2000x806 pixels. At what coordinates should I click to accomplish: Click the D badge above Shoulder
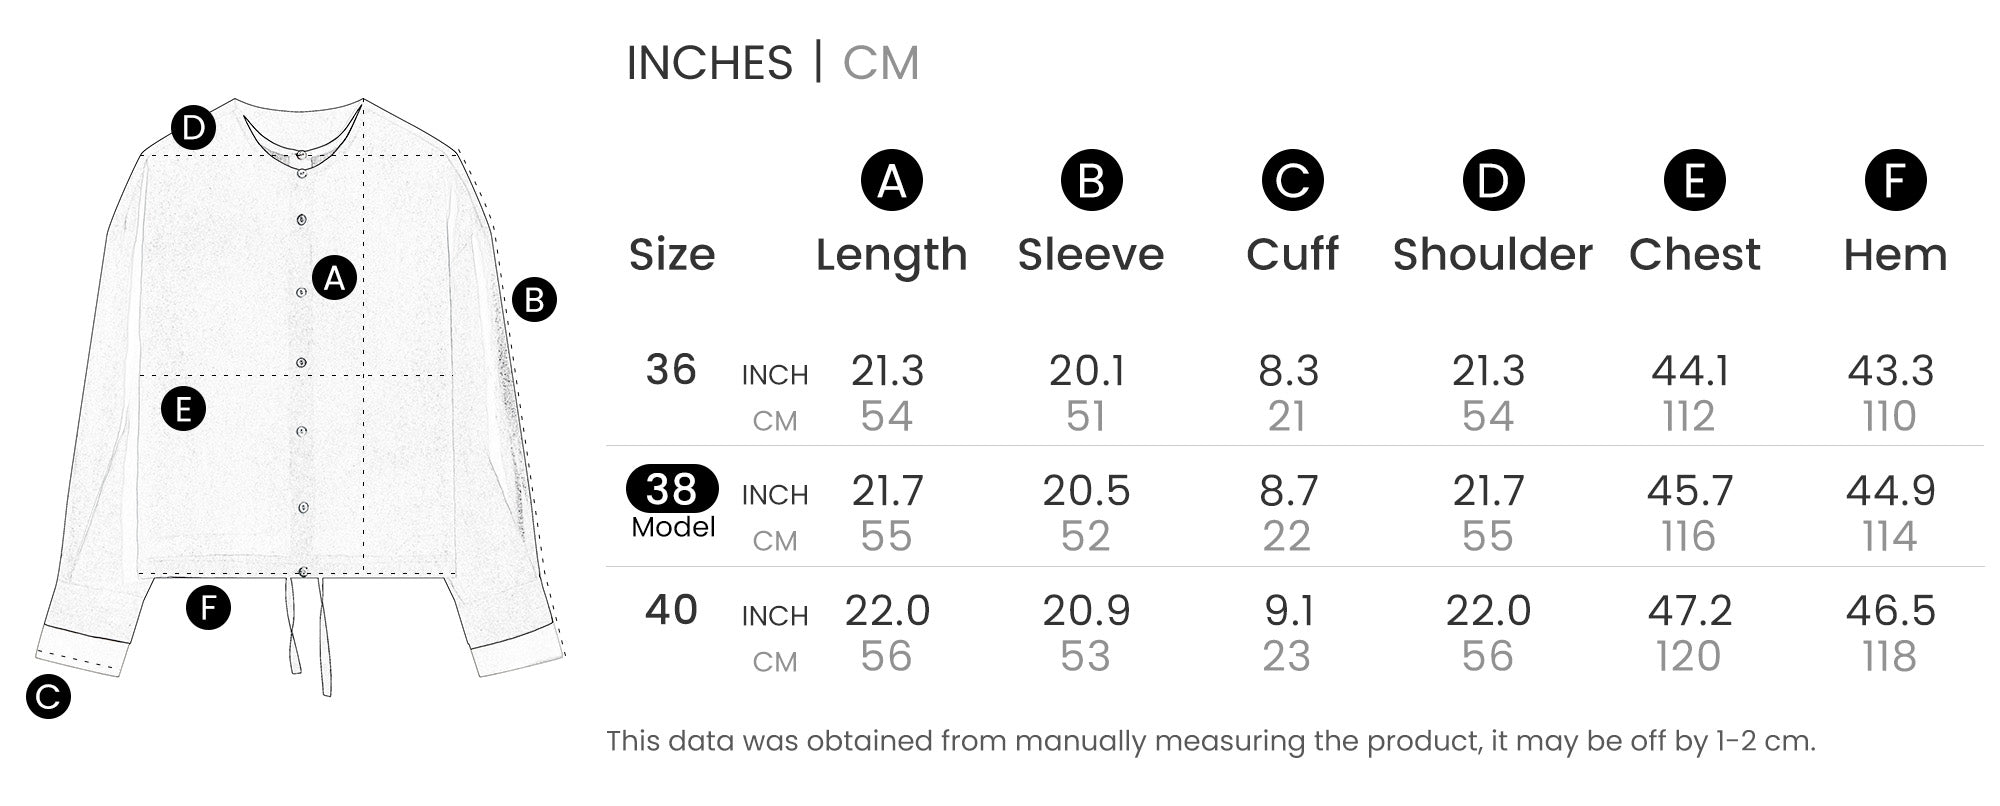(1493, 181)
